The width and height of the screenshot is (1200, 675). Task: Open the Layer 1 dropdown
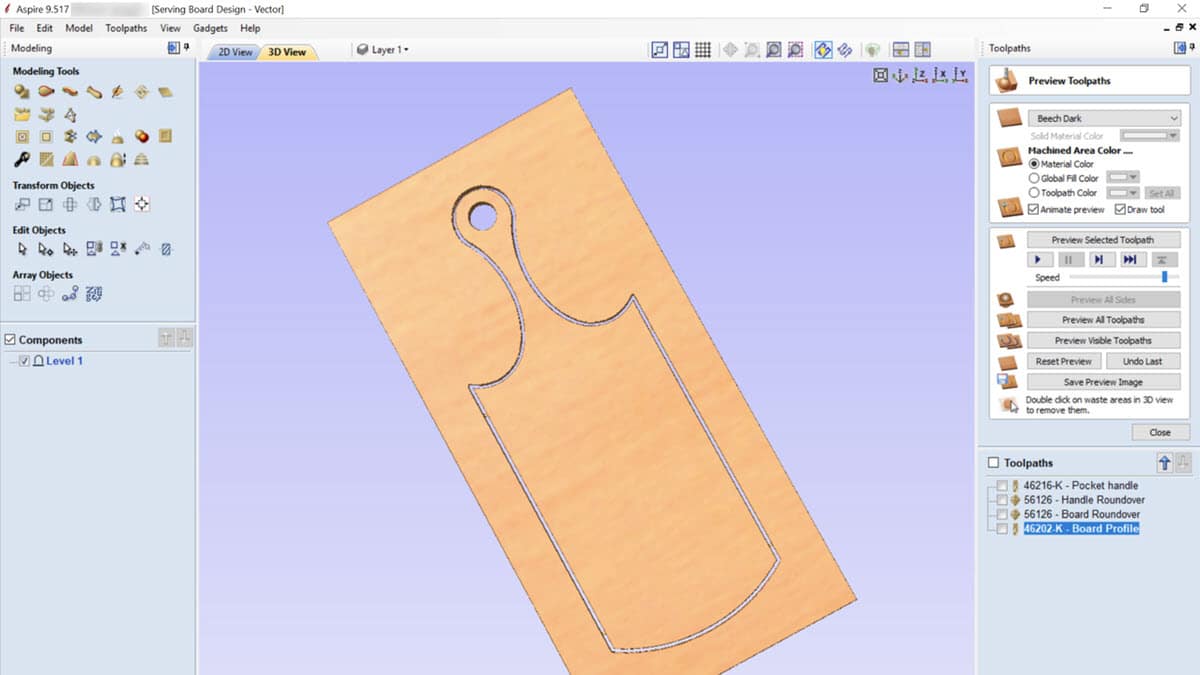(383, 49)
